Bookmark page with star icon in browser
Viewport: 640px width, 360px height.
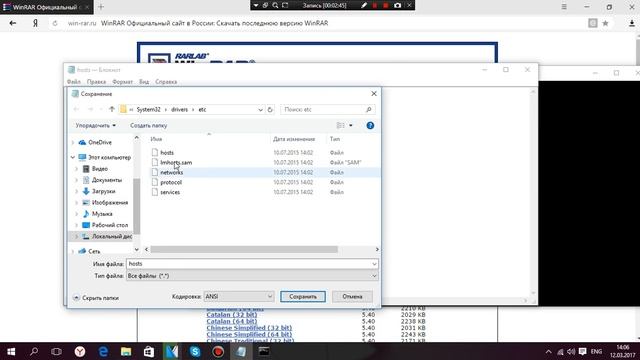point(606,23)
